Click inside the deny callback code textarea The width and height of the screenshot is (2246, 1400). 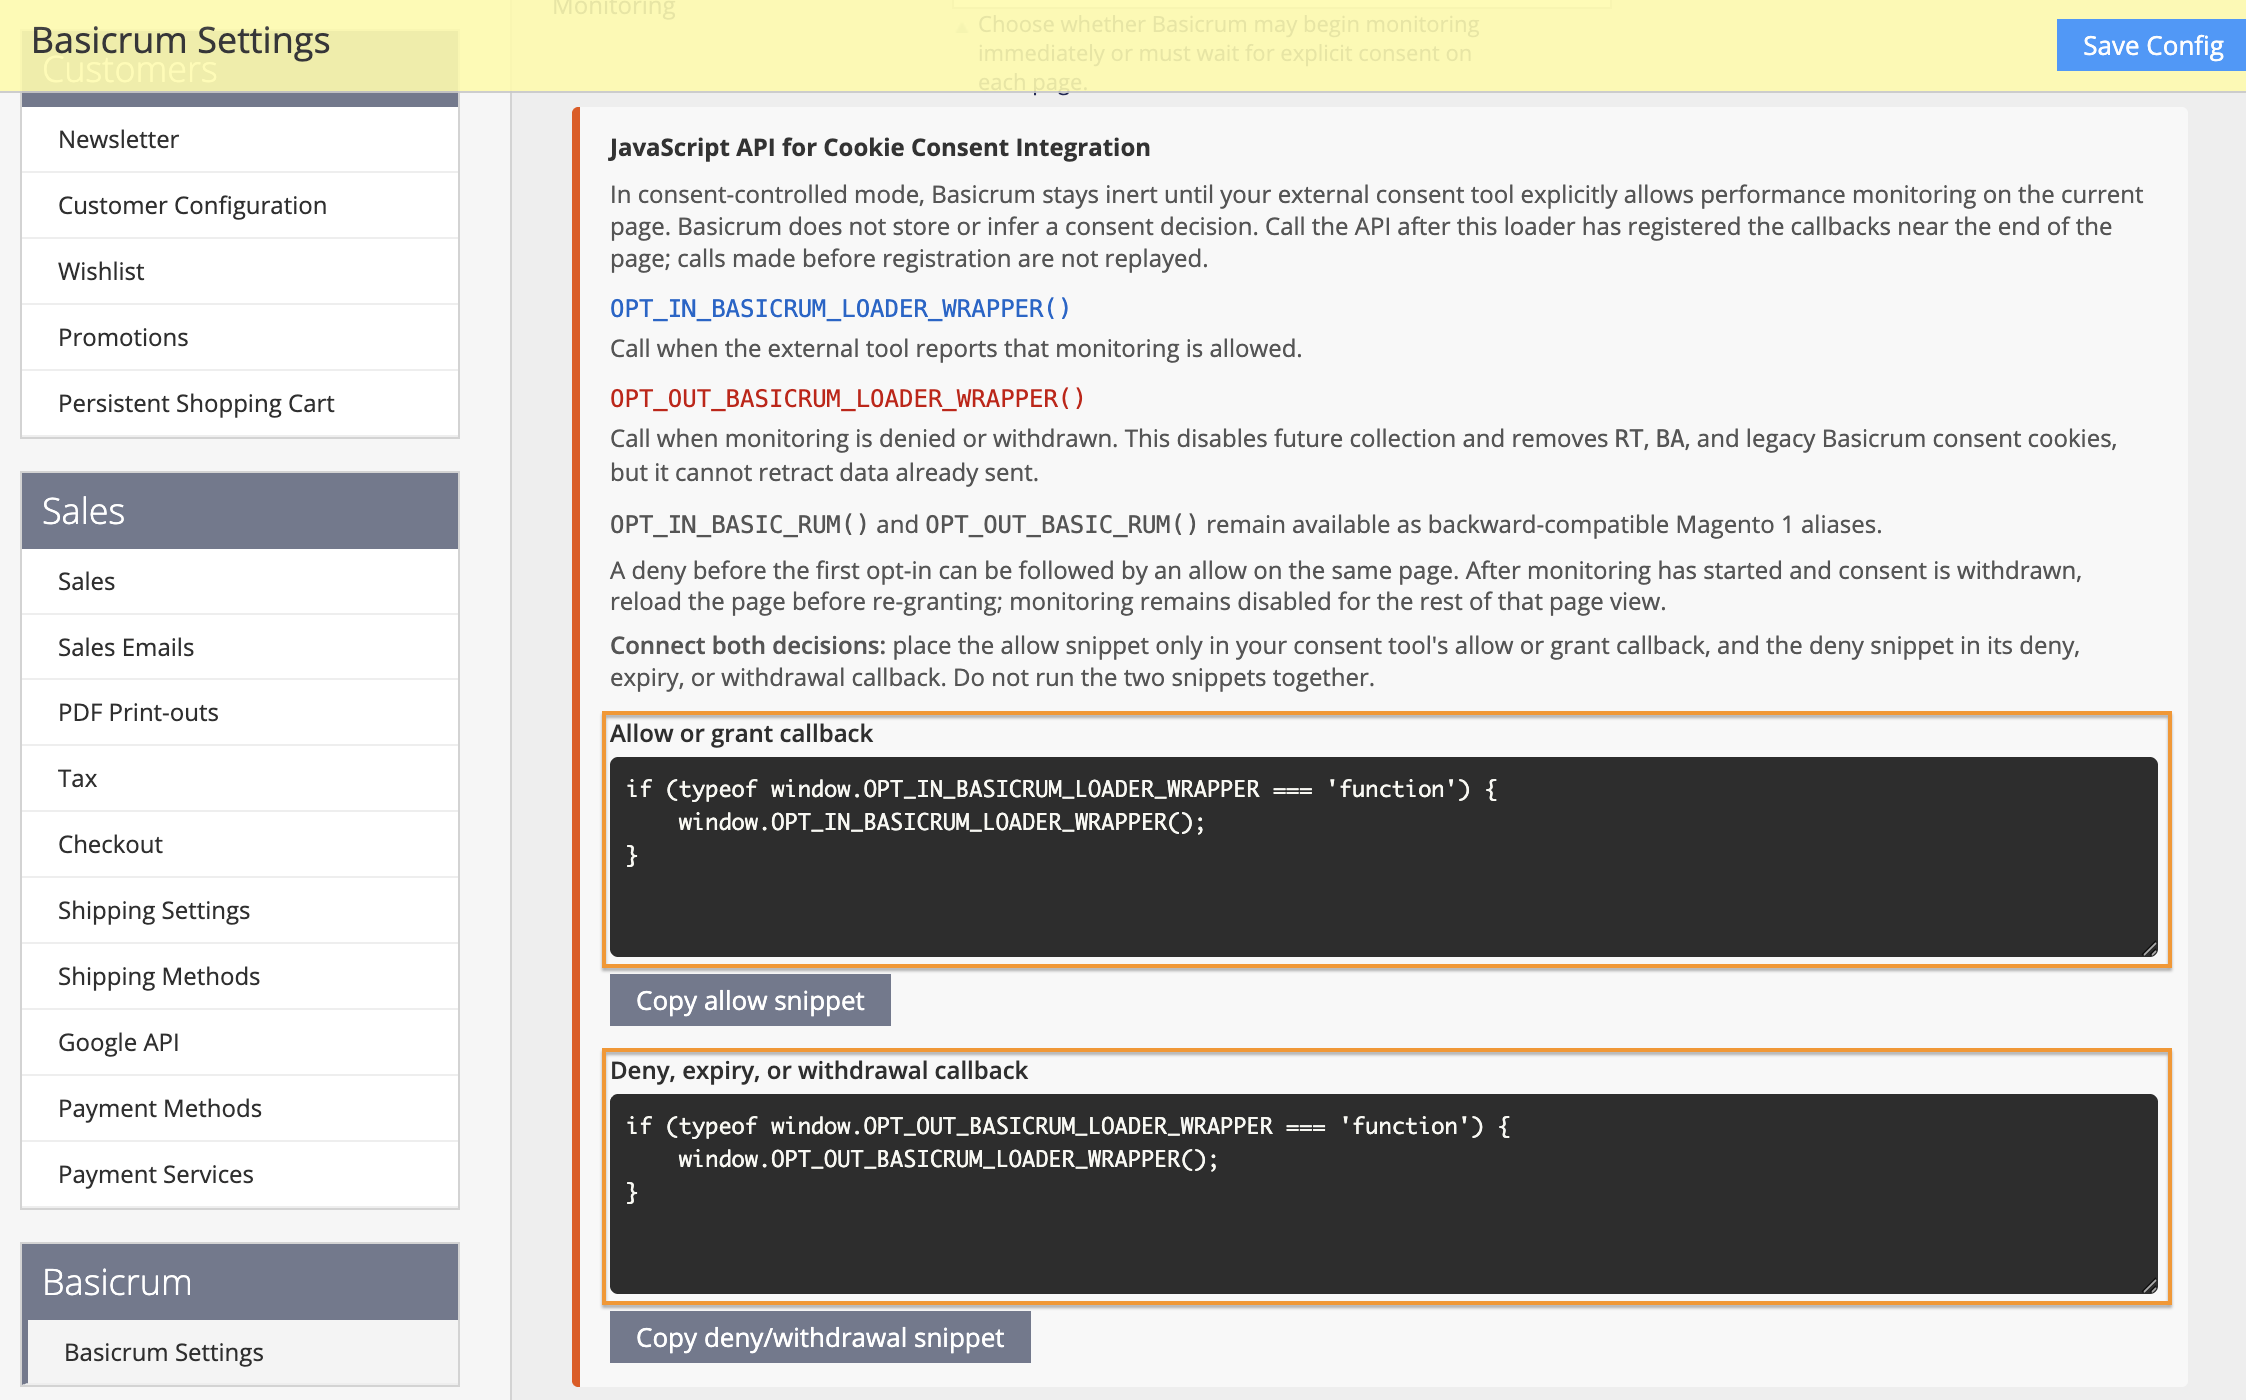point(1384,1194)
